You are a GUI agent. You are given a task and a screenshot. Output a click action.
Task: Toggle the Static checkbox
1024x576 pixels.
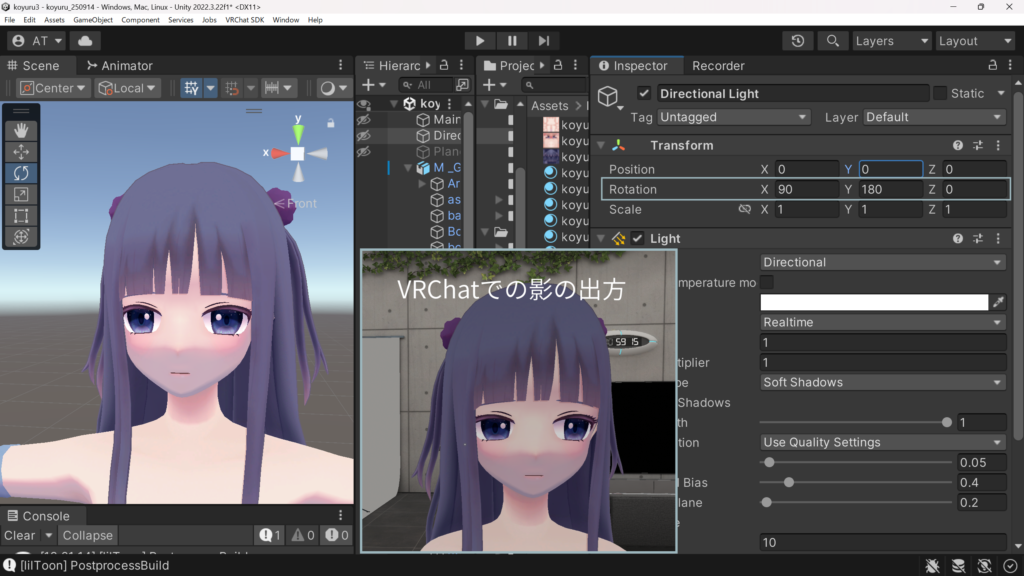pos(940,93)
